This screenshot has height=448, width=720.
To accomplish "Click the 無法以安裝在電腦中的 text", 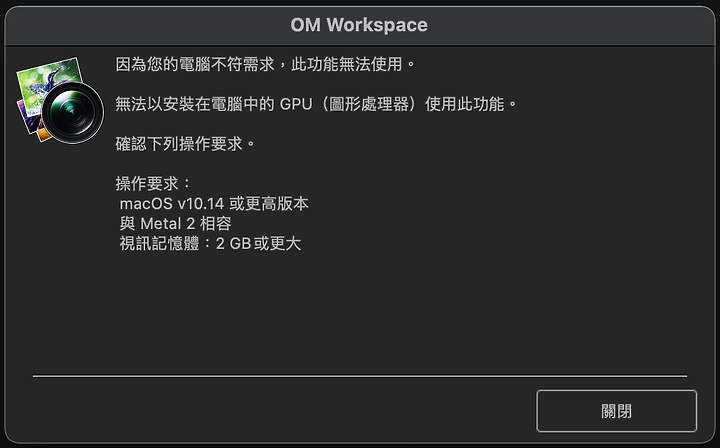I will (x=195, y=104).
